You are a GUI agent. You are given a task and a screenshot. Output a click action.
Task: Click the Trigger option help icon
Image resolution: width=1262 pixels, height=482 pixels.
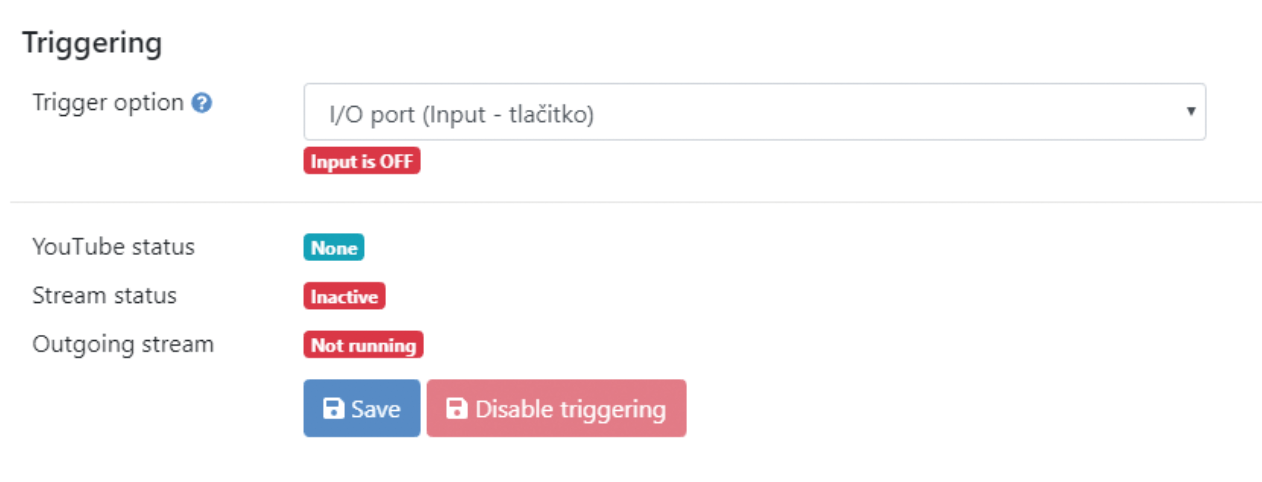pos(201,103)
